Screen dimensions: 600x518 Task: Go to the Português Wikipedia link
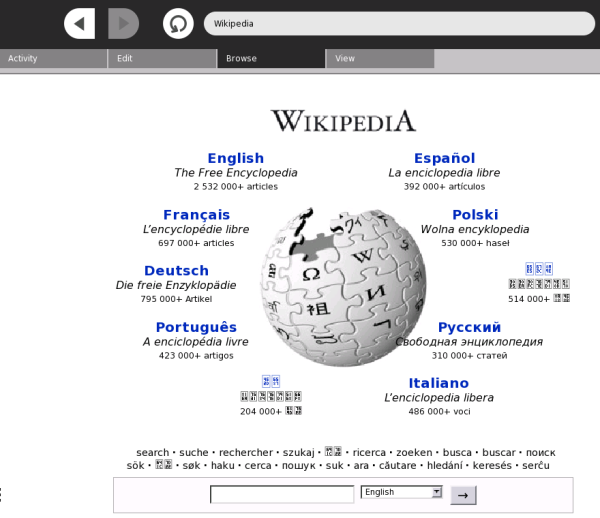[x=196, y=327]
